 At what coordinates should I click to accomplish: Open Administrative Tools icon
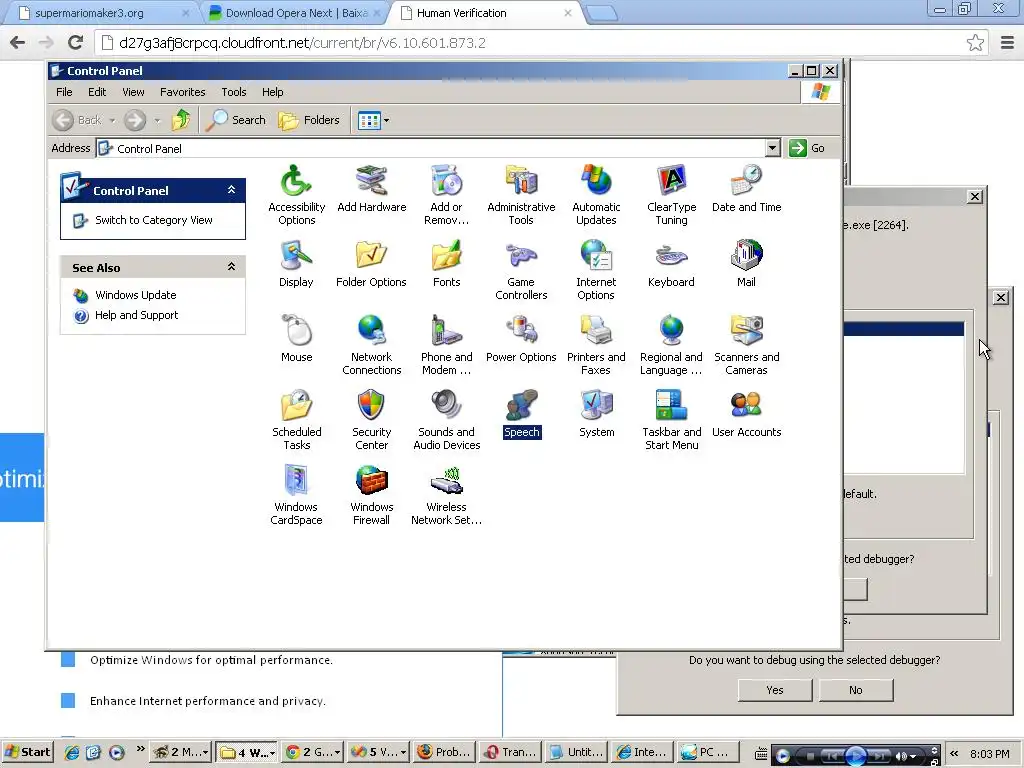tap(521, 195)
